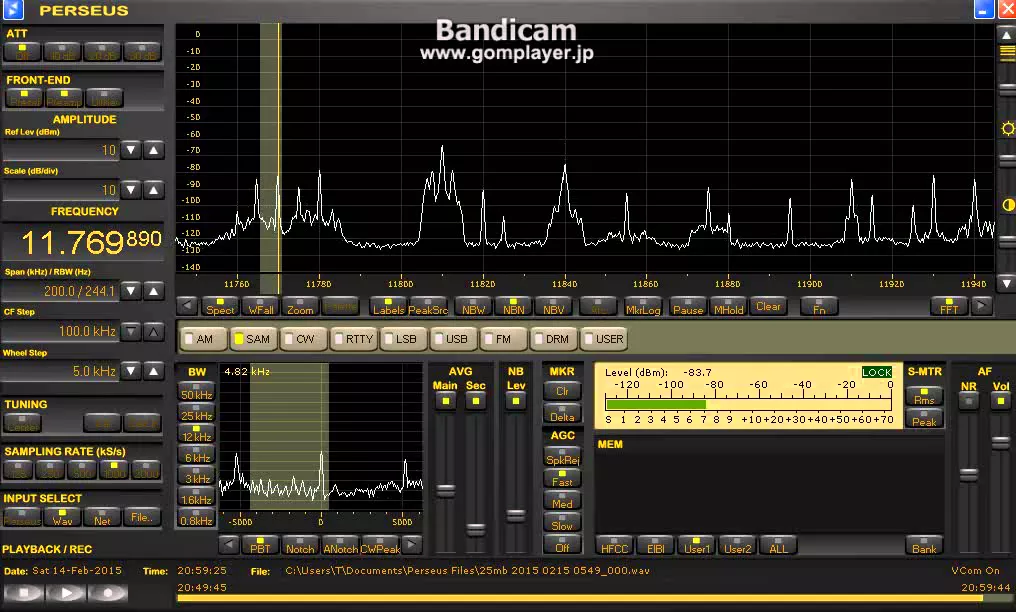
Task: Decrease the CF Step value
Action: pos(131,332)
